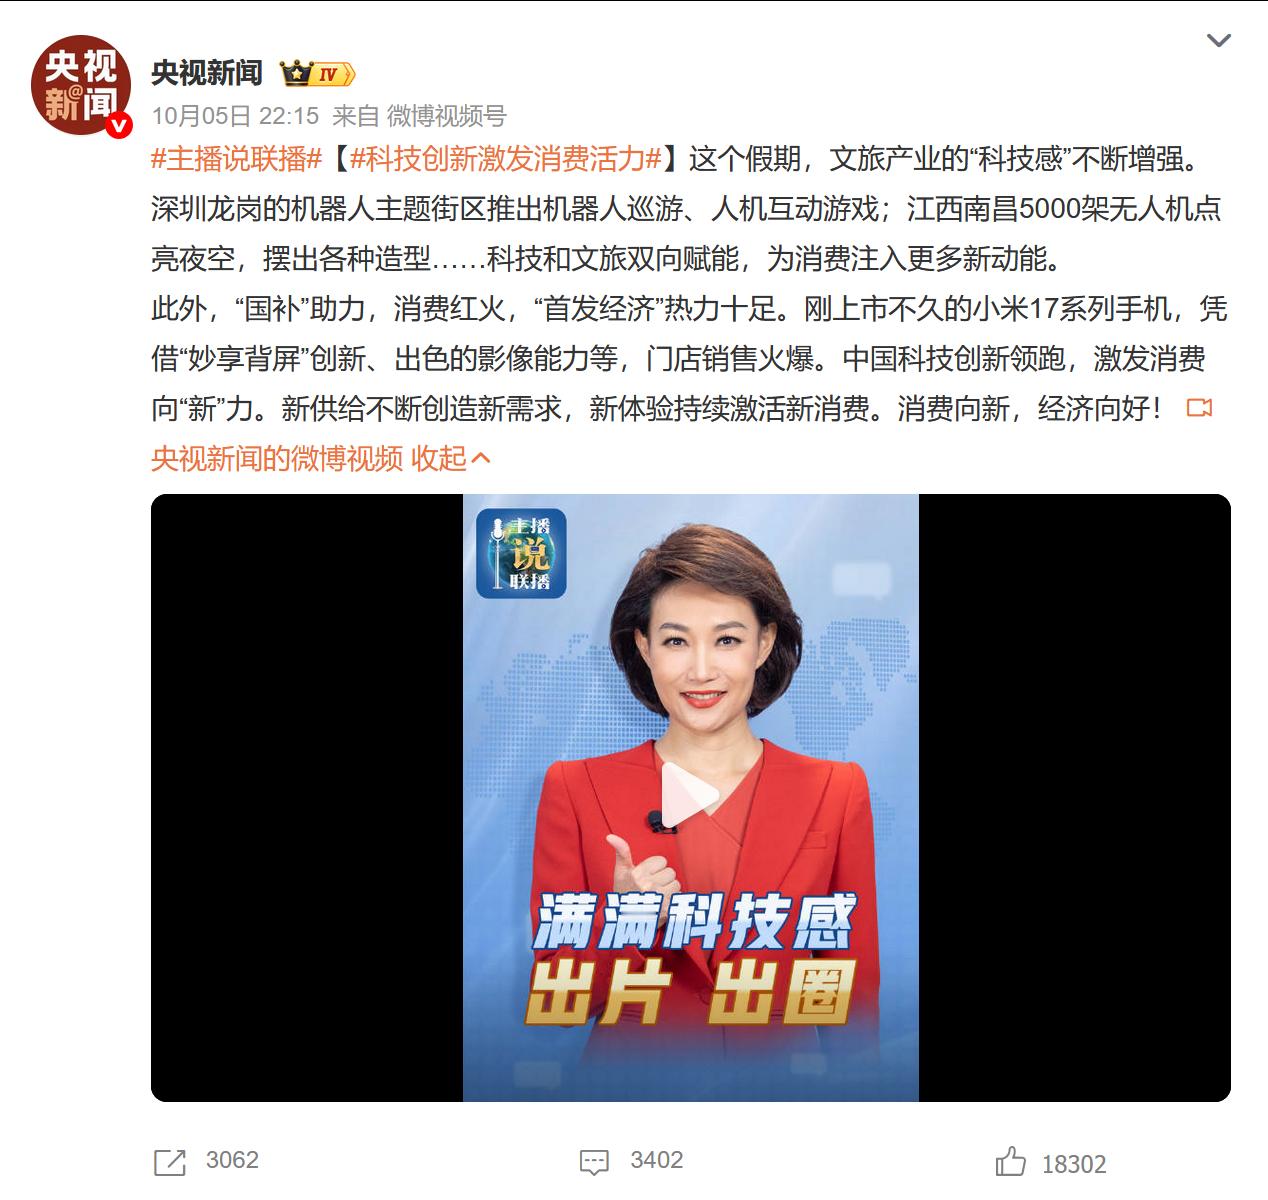Click the repost share icon
Image resolution: width=1268 pixels, height=1200 pixels.
tap(170, 1162)
